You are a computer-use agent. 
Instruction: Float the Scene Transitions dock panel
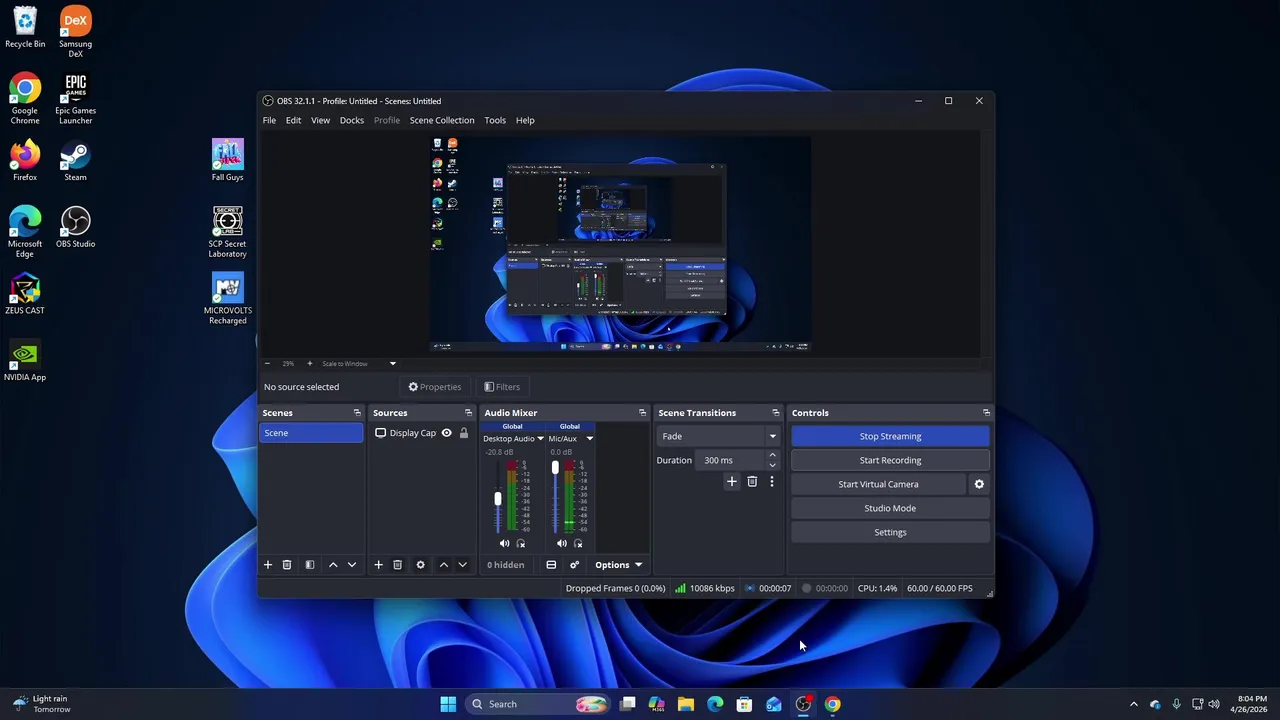pos(775,413)
